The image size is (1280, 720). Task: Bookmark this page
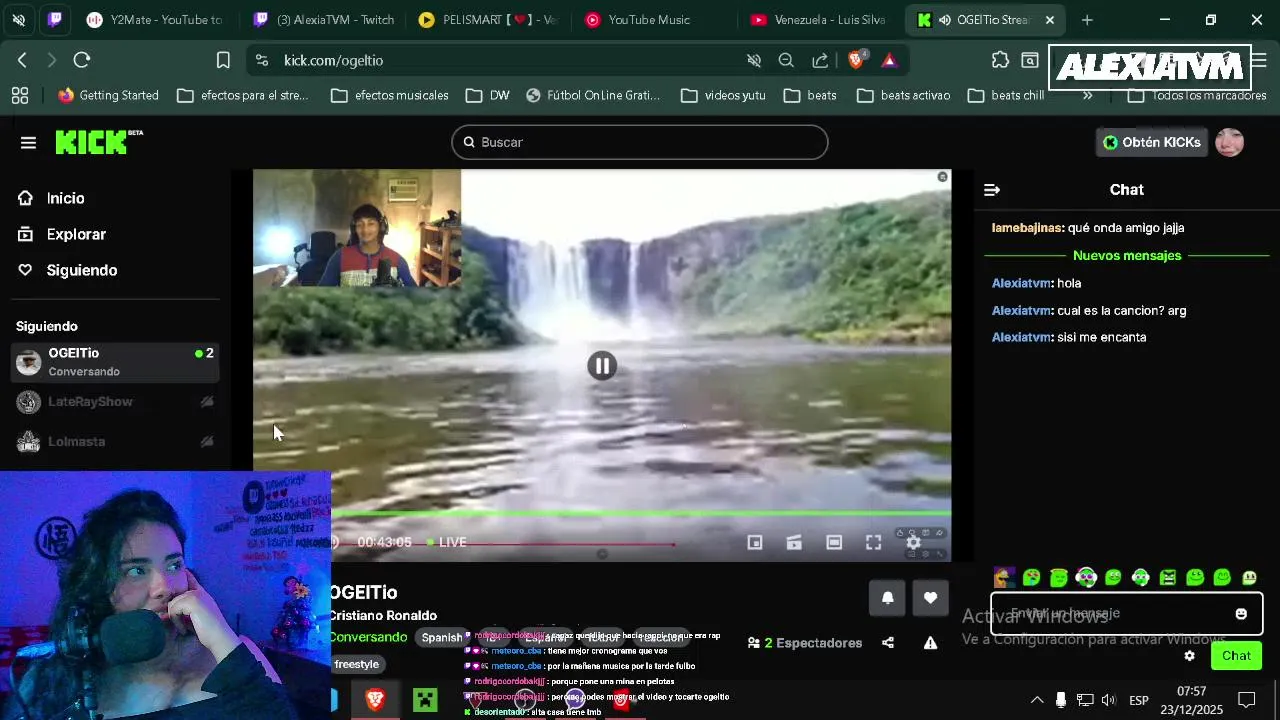pos(223,60)
